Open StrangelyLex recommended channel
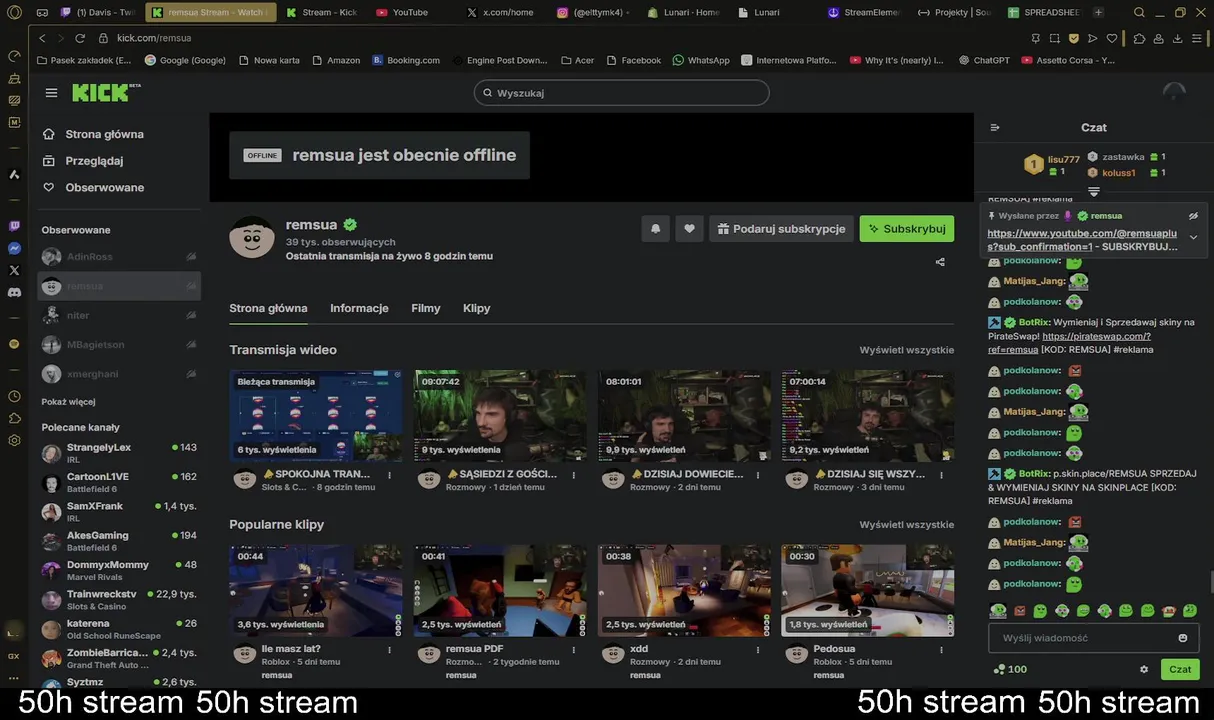1214x720 pixels. click(119, 453)
